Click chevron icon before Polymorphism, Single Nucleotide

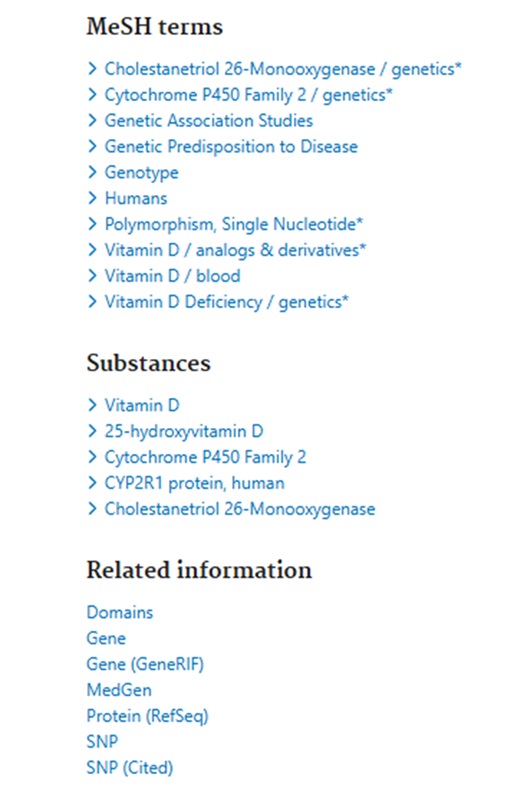(x=92, y=223)
